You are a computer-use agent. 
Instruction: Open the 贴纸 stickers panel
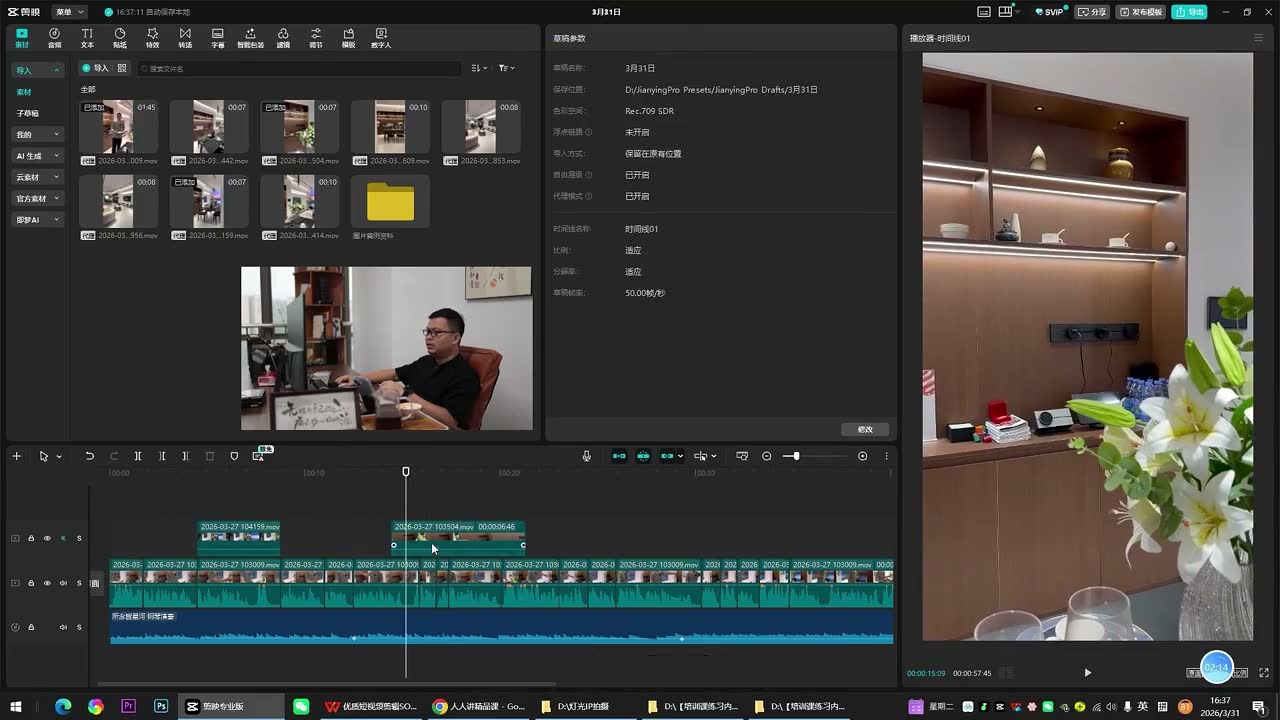click(120, 38)
